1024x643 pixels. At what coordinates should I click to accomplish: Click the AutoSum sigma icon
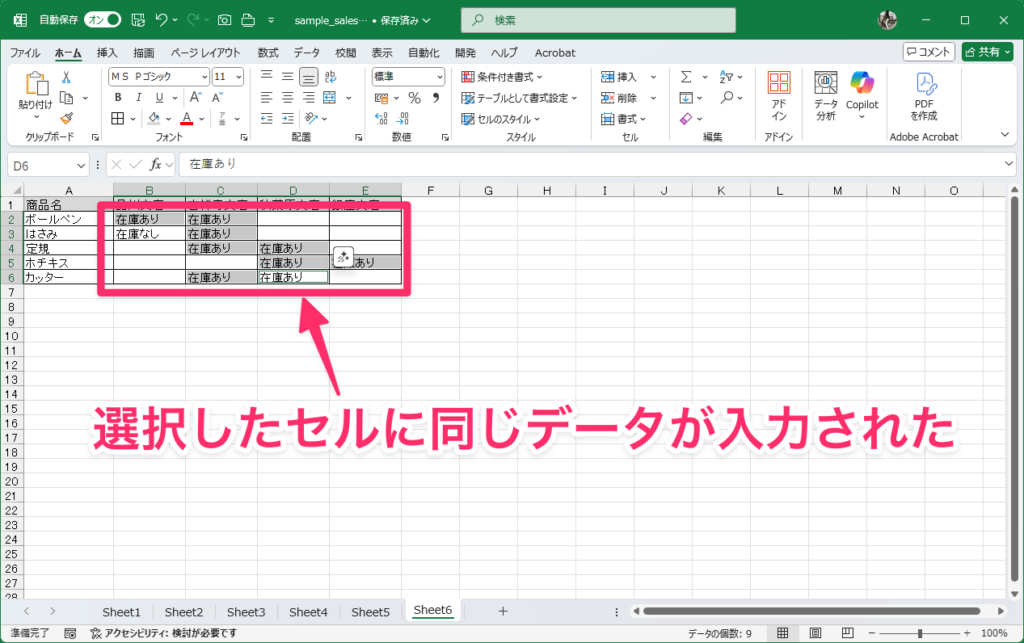click(686, 77)
